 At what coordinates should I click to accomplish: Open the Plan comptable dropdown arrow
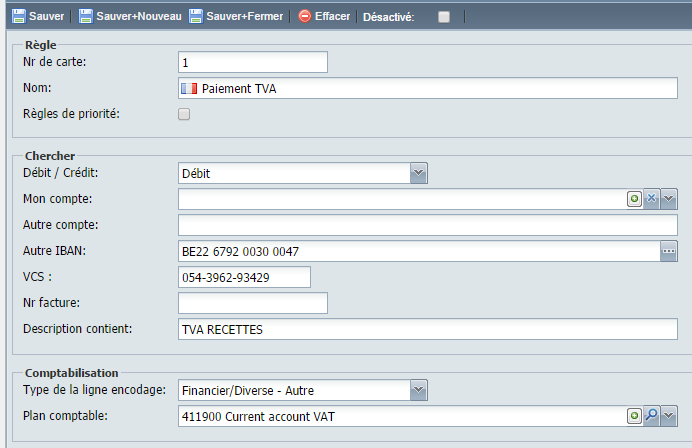669,416
